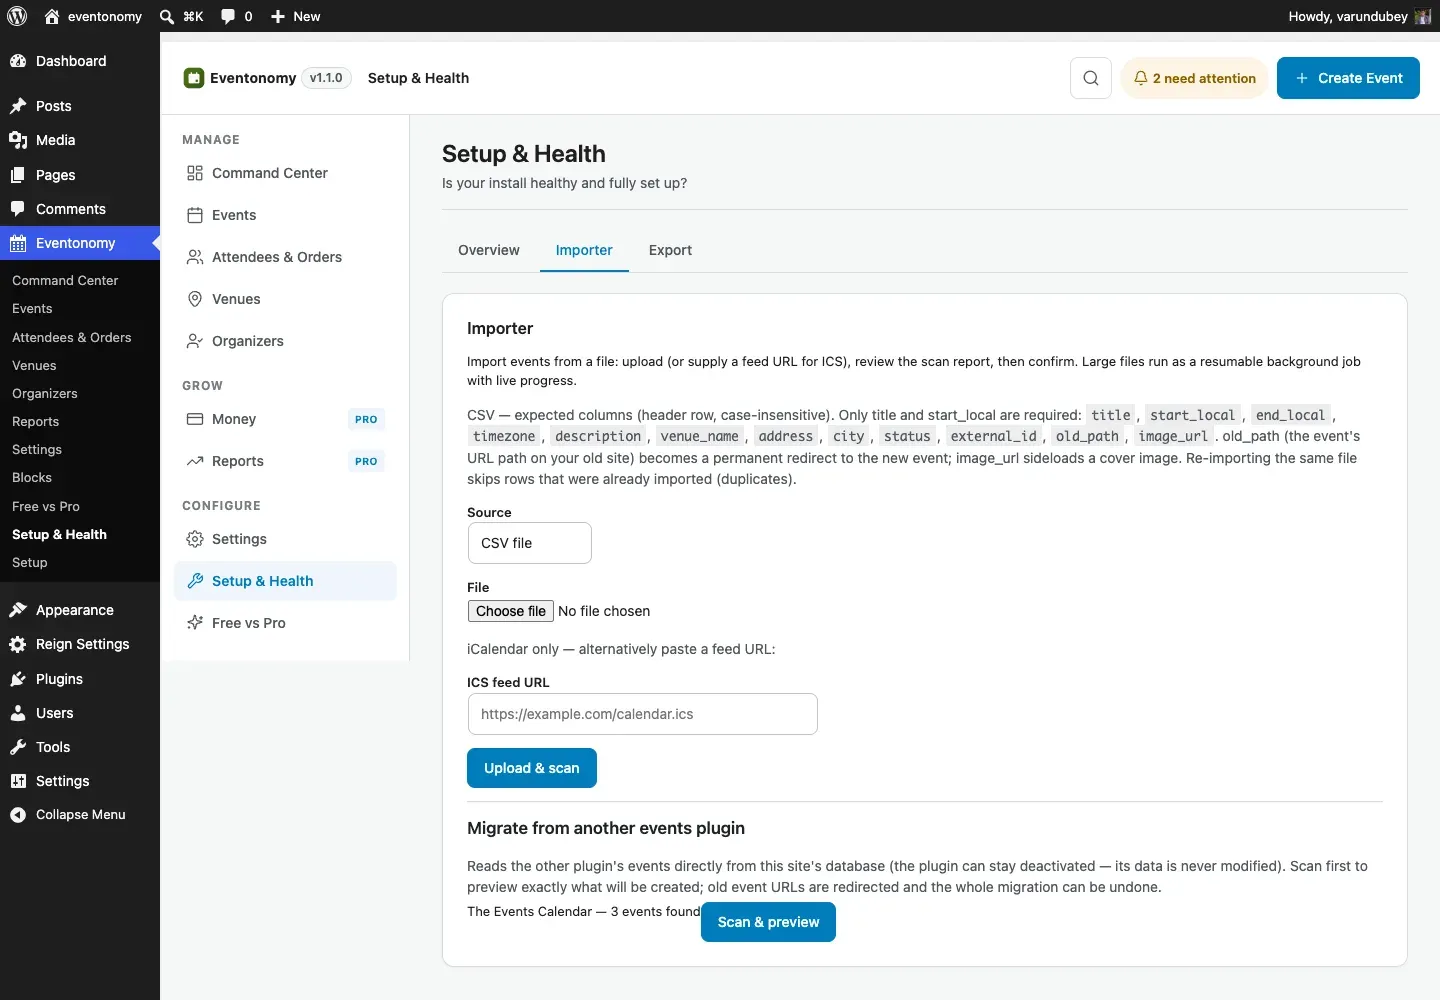Open Venues in WordPress submenu

tap(34, 366)
